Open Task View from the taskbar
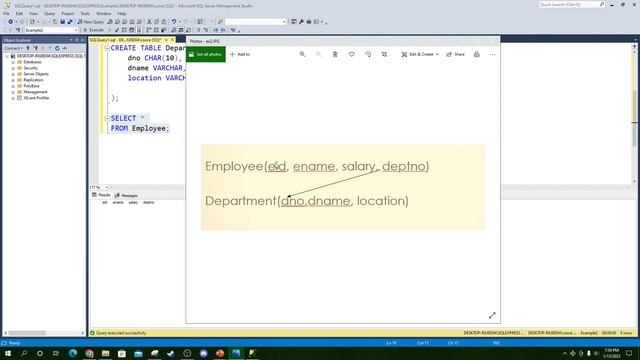This screenshot has width=640, height=360. point(56,353)
